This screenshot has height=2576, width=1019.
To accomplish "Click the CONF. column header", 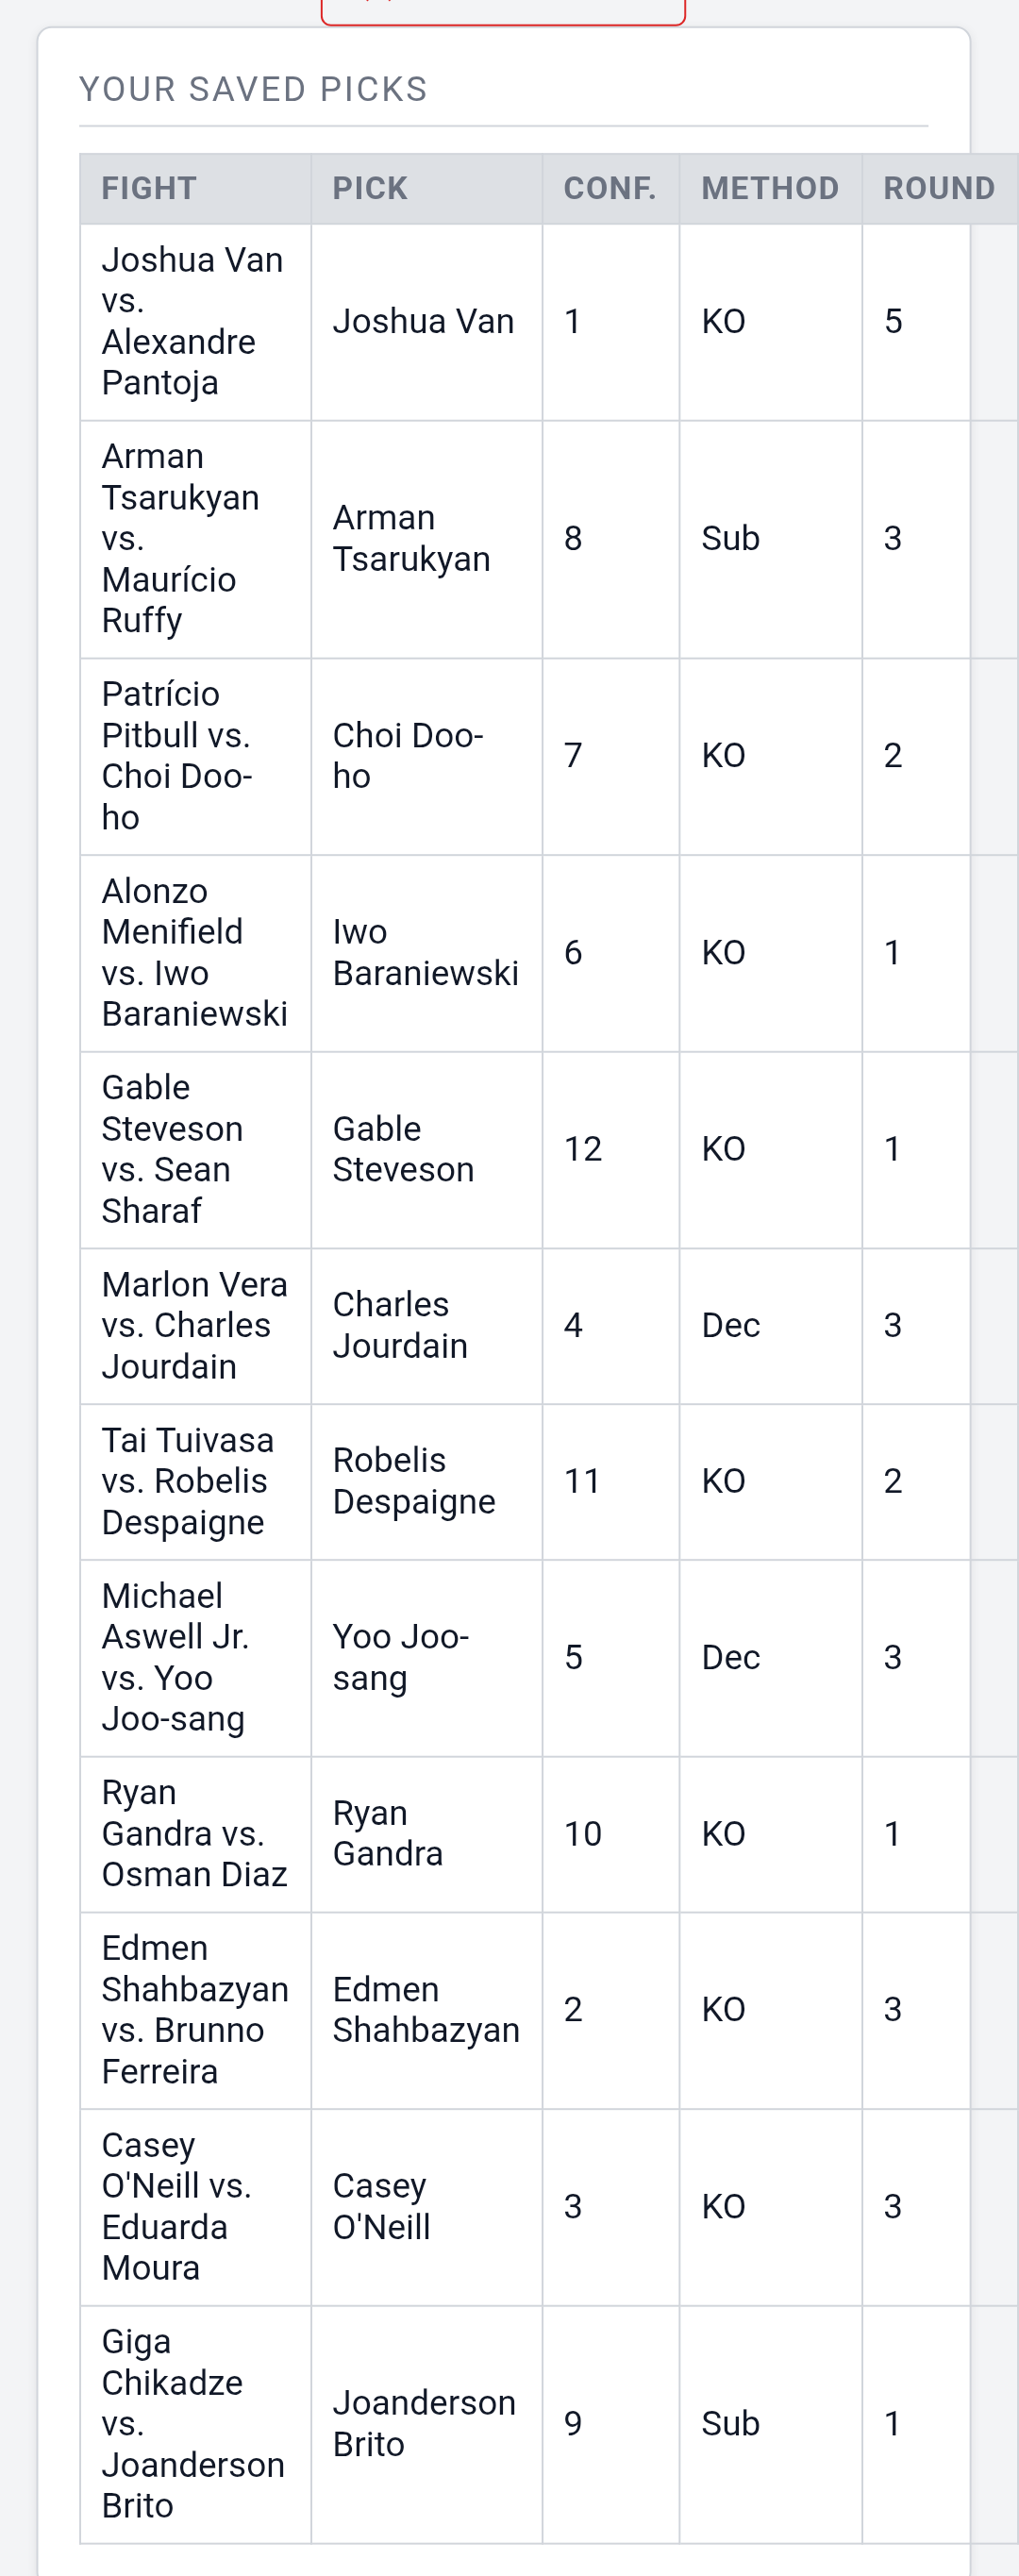I will pos(610,188).
